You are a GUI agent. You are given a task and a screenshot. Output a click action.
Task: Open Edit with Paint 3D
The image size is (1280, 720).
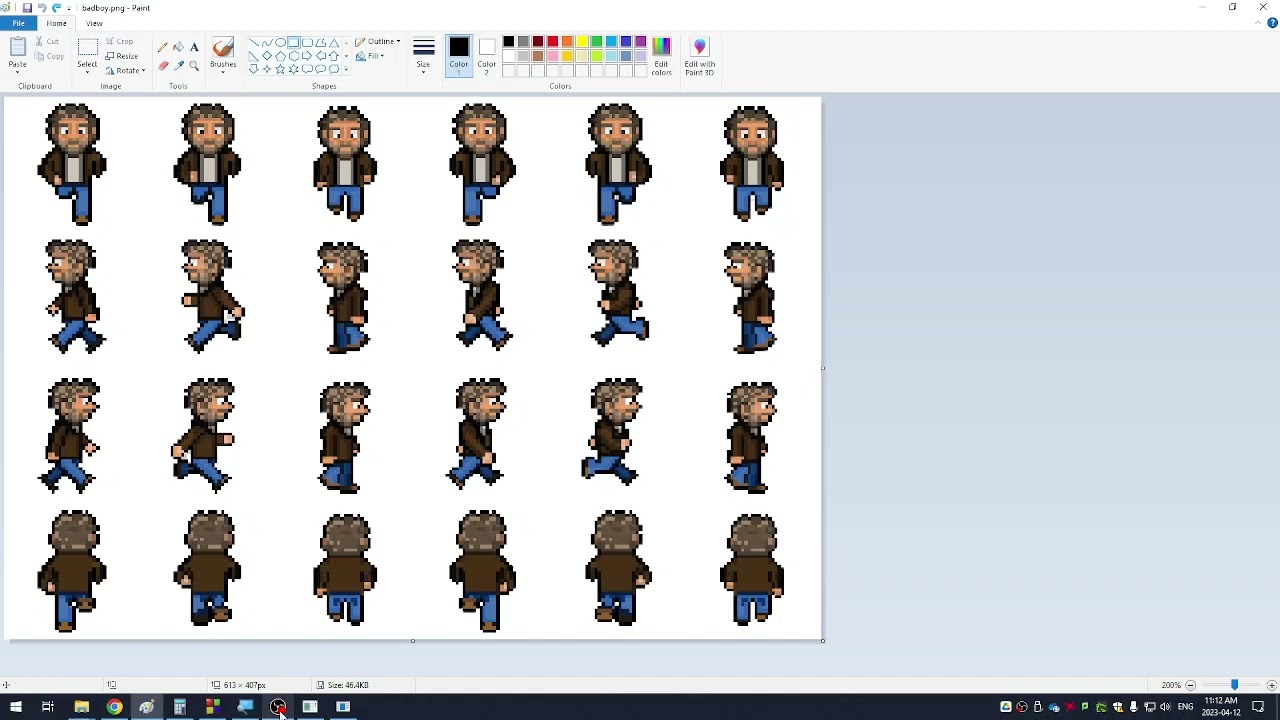(x=699, y=57)
